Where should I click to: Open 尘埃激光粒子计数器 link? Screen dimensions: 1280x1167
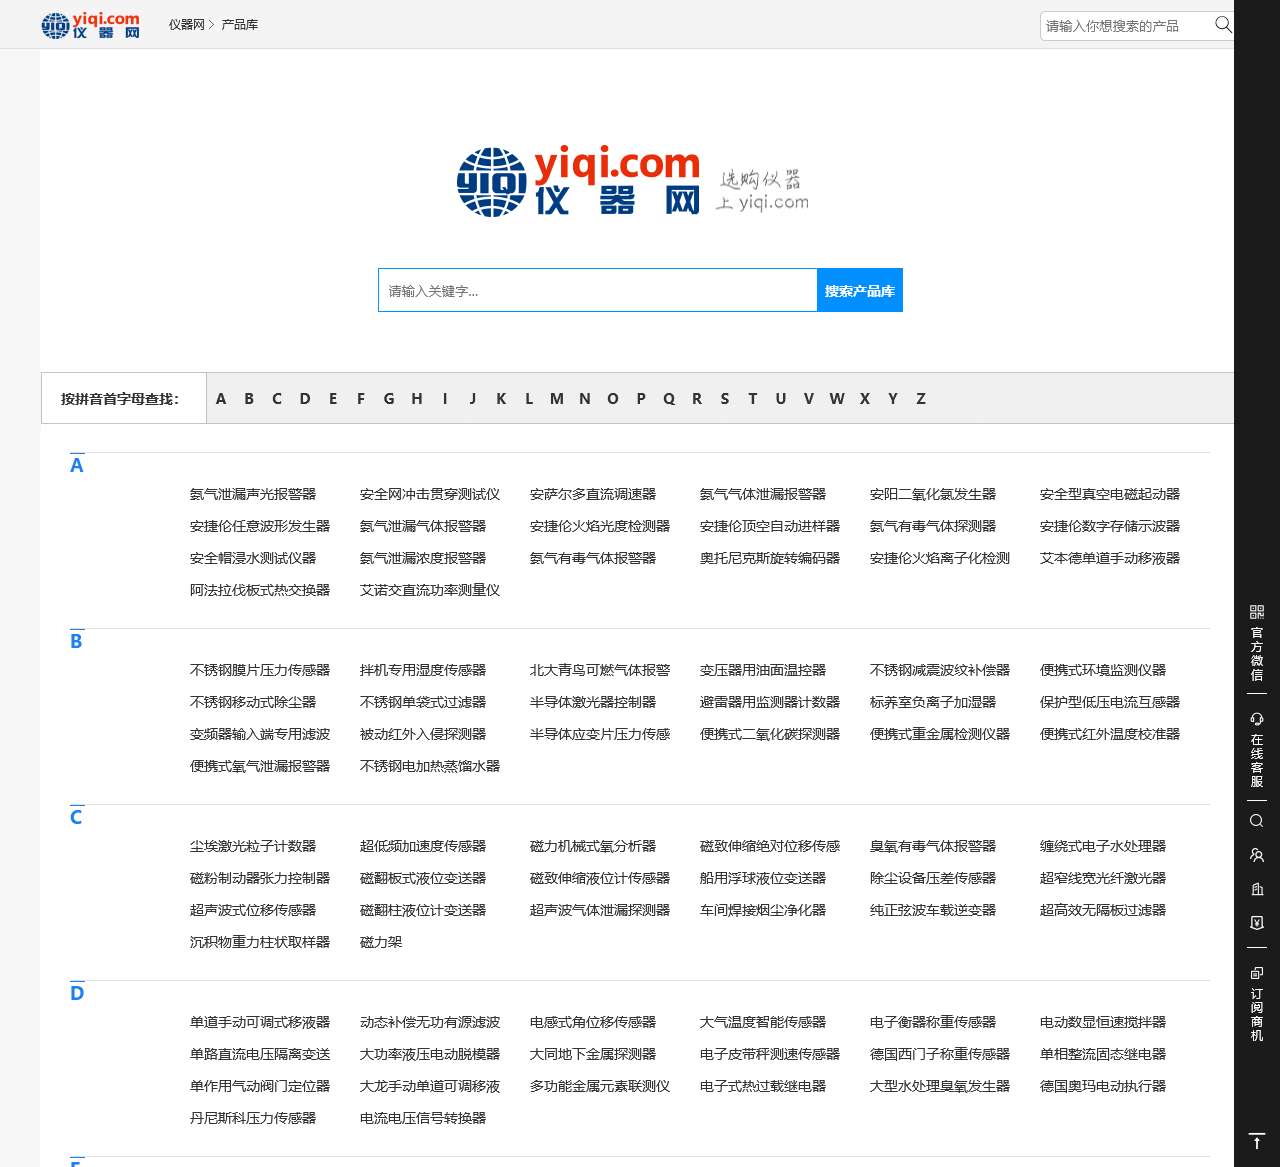point(253,846)
